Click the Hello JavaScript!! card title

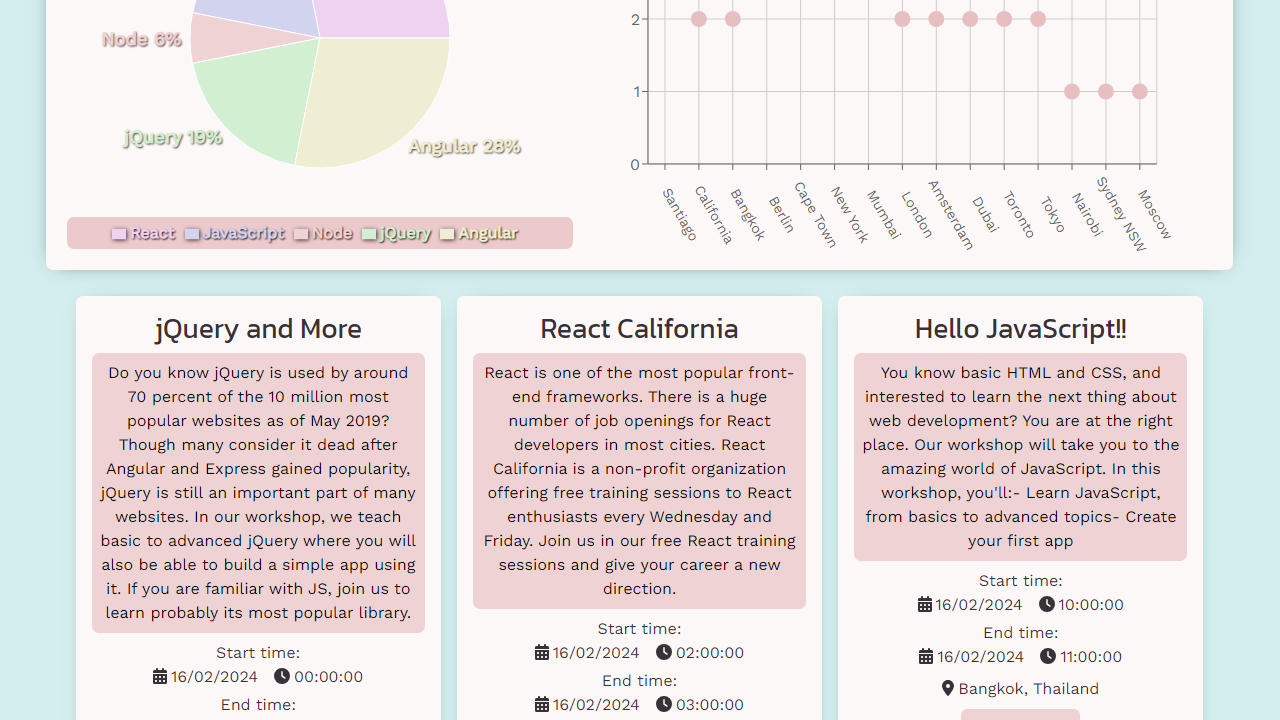(x=1020, y=329)
